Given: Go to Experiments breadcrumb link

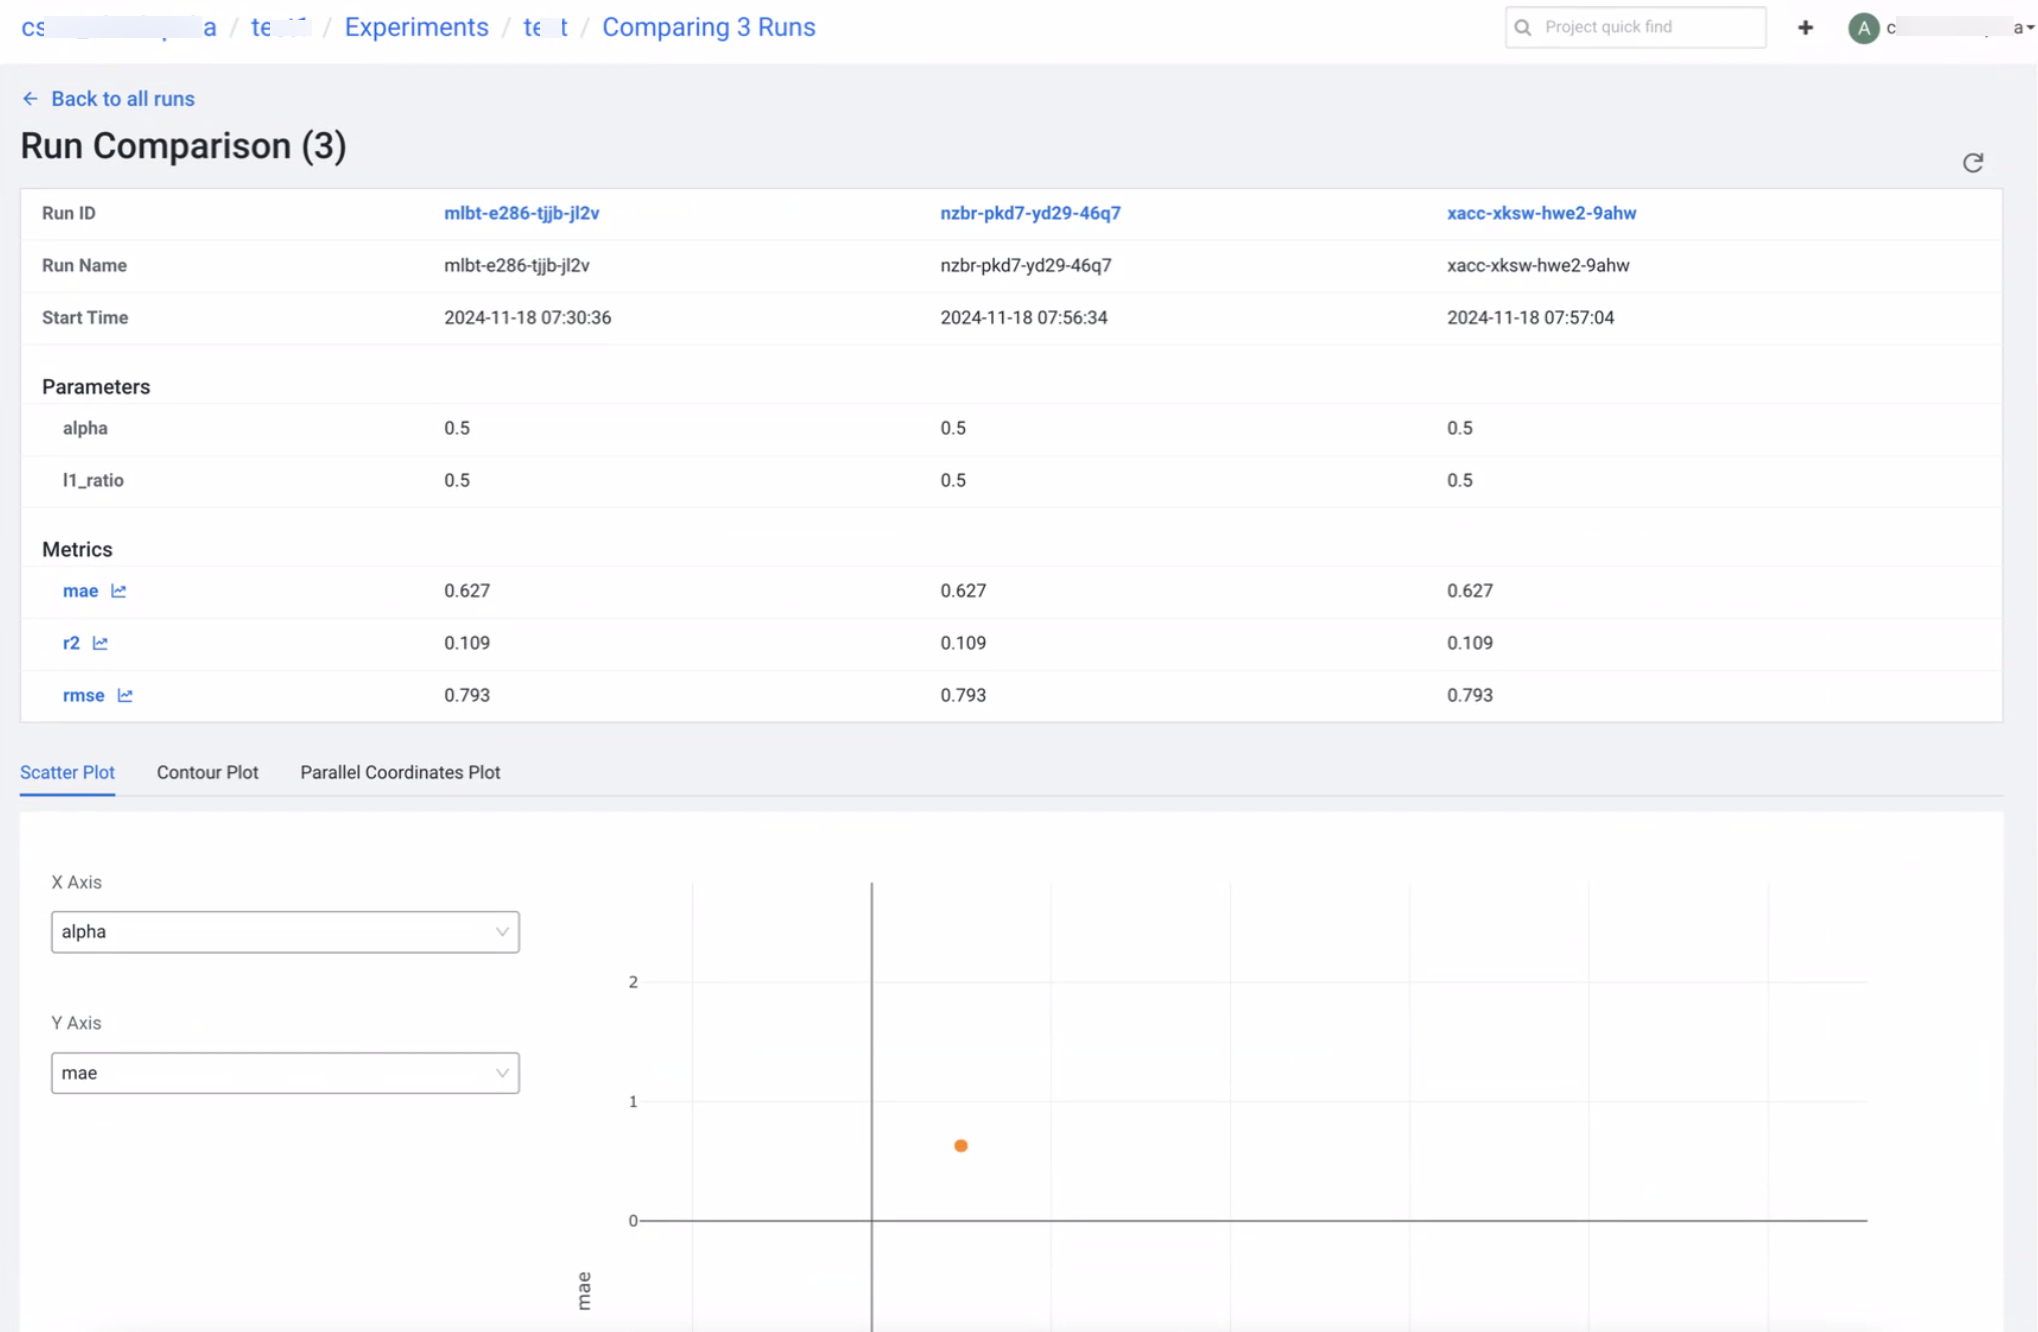Looking at the screenshot, I should [x=416, y=27].
